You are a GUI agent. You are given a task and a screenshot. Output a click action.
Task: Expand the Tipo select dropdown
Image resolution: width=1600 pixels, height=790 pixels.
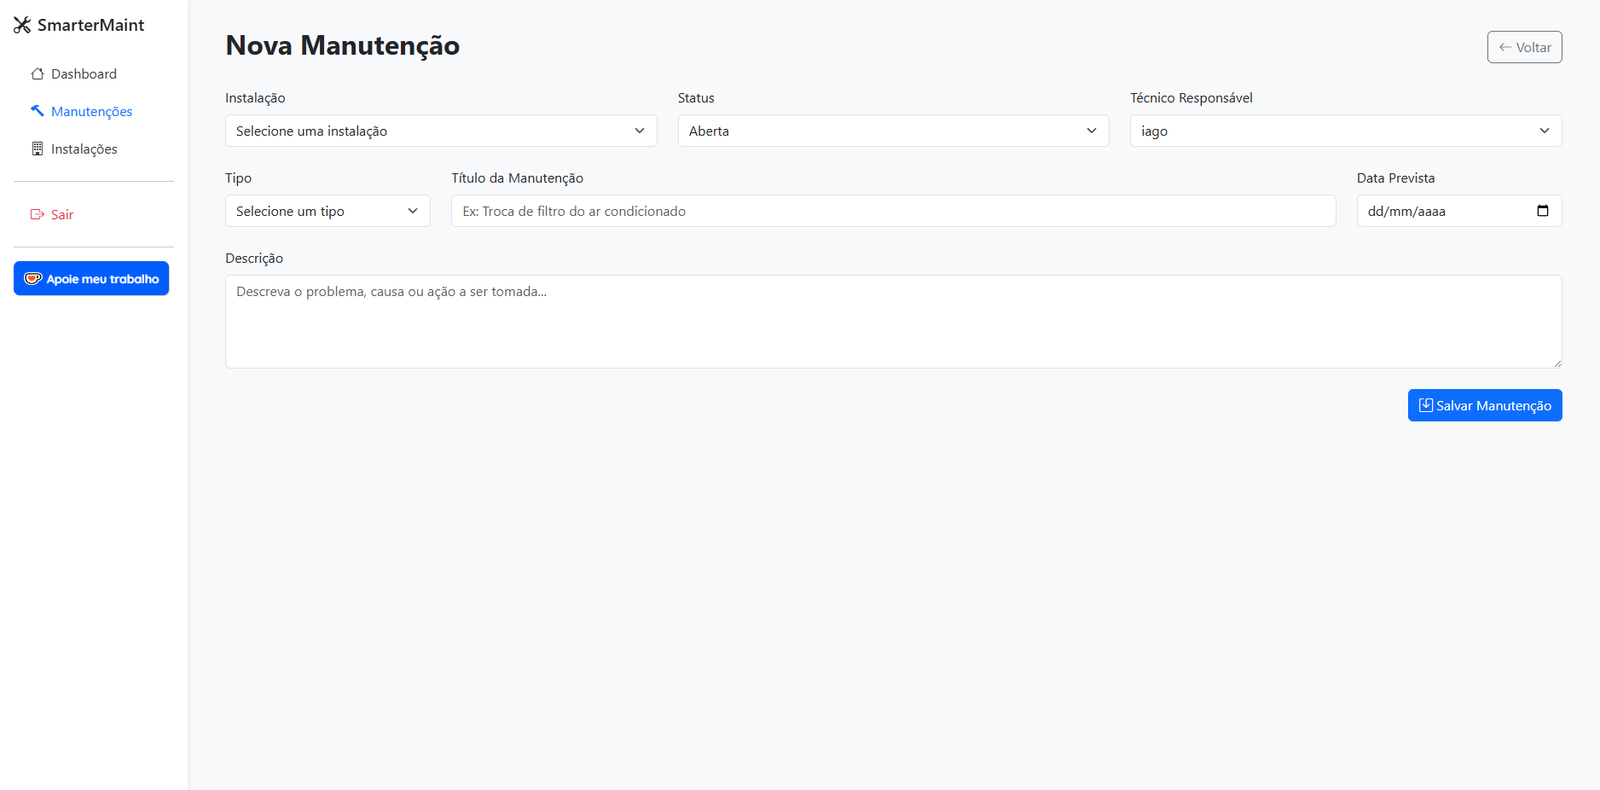(x=327, y=211)
